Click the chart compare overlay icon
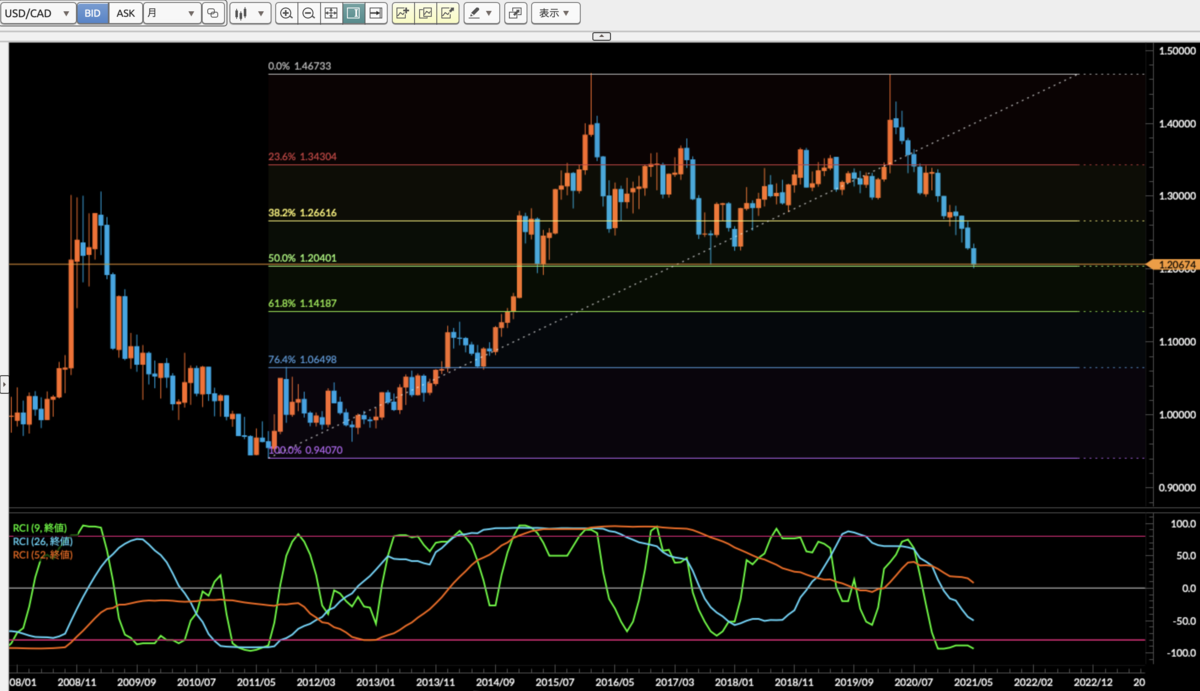1200x691 pixels. coord(213,13)
